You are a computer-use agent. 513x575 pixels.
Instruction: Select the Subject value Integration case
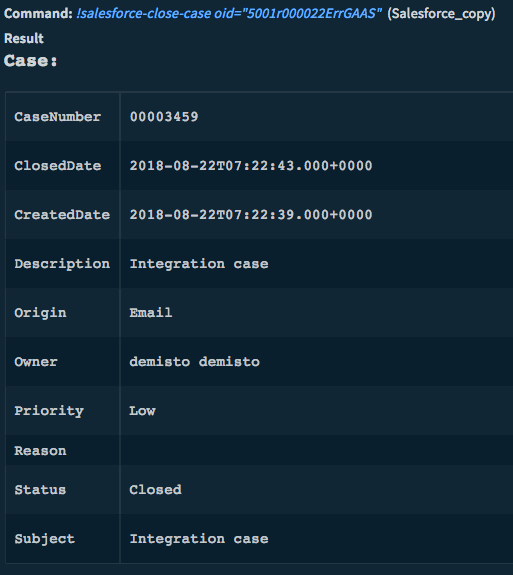pos(199,539)
